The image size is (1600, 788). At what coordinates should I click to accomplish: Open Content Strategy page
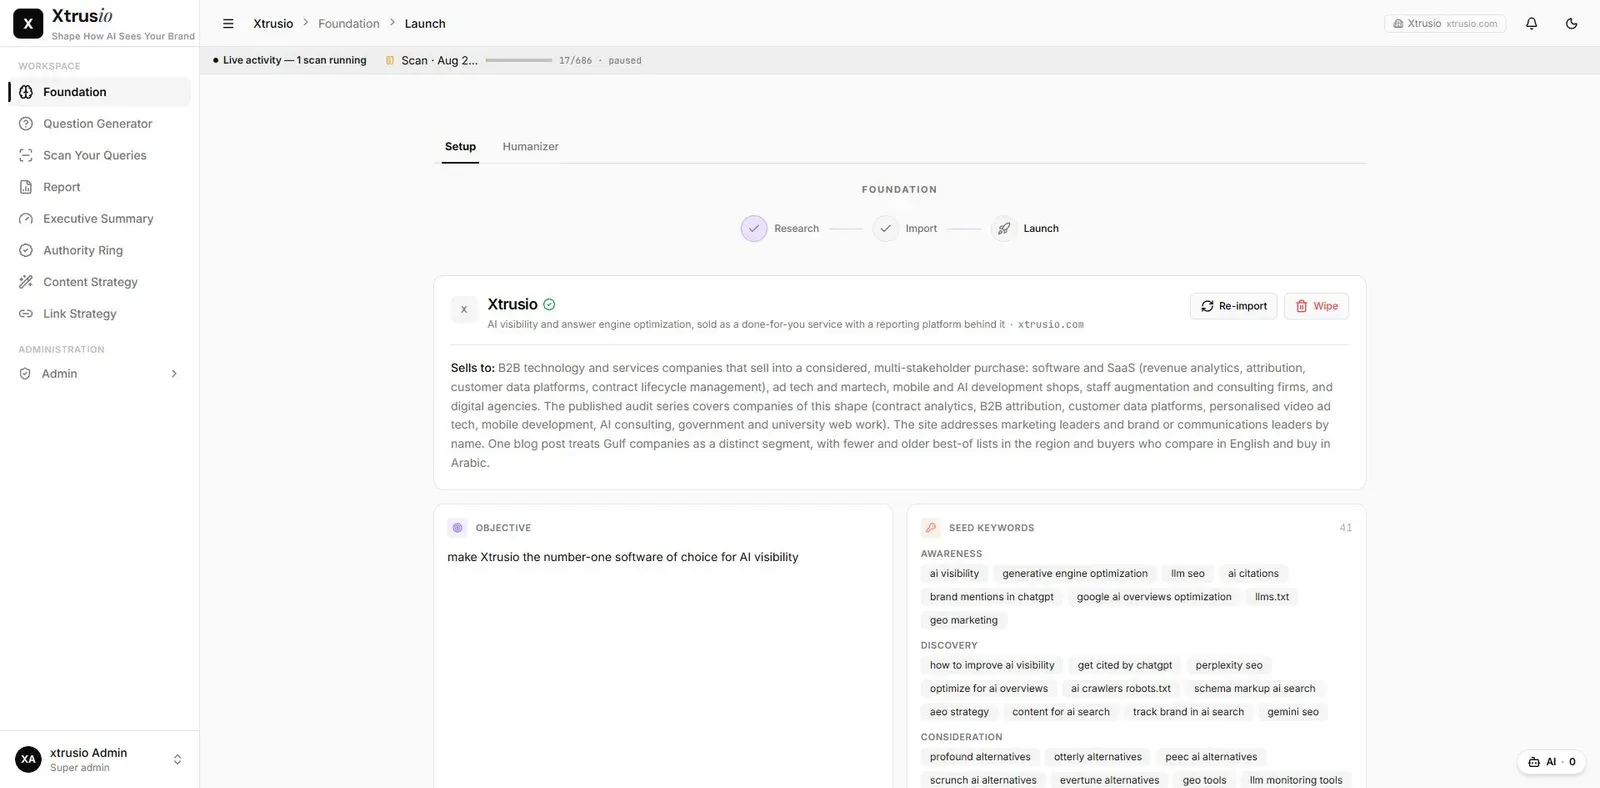[x=99, y=282]
